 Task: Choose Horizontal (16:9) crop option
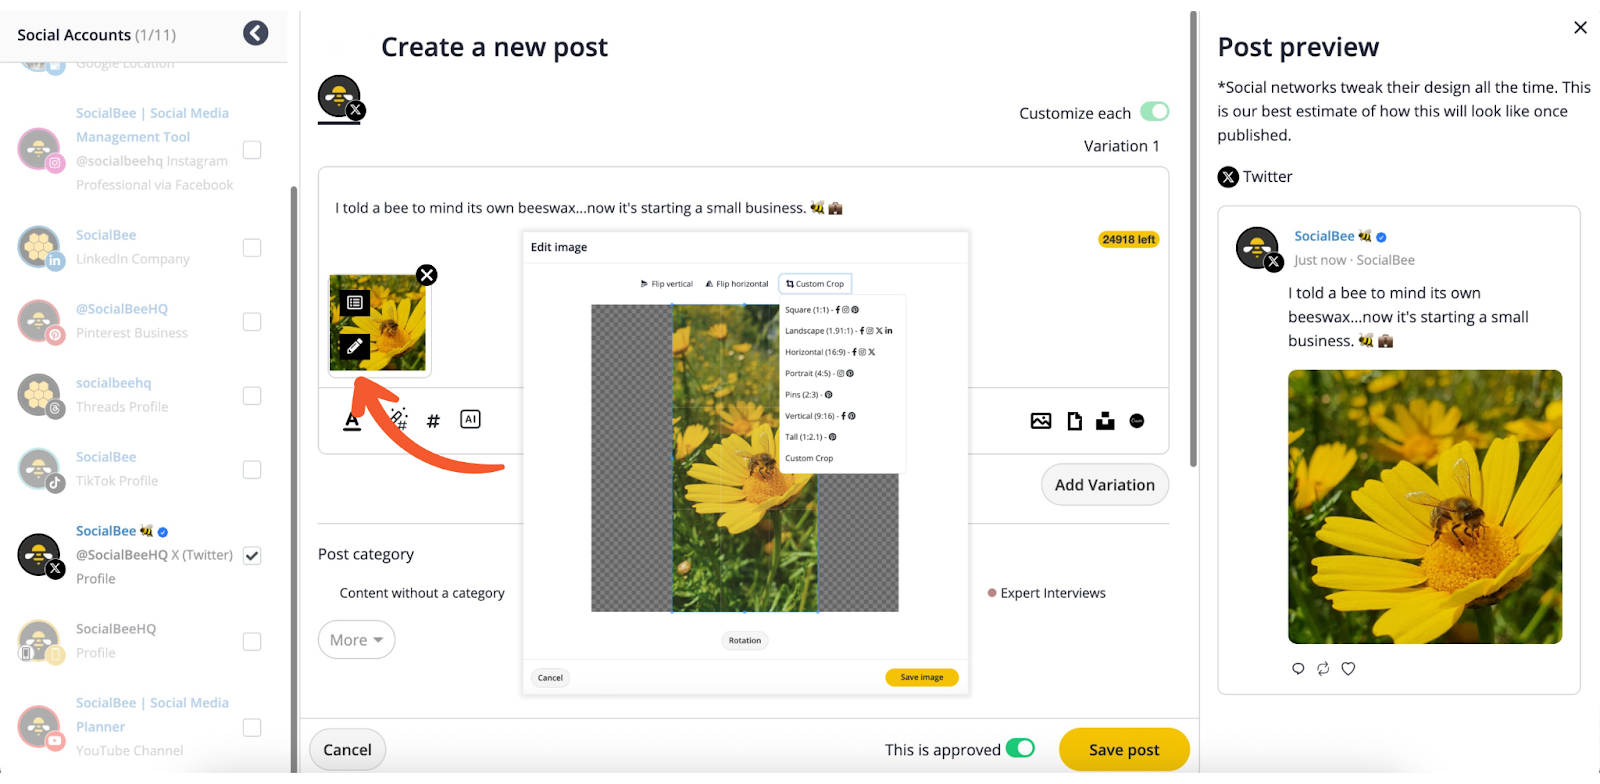tap(830, 352)
